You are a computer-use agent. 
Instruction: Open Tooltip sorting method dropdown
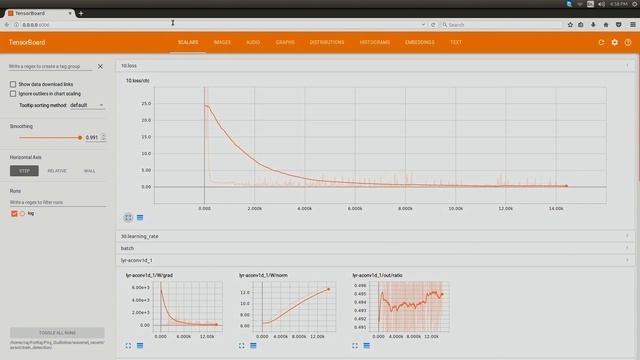coord(87,105)
